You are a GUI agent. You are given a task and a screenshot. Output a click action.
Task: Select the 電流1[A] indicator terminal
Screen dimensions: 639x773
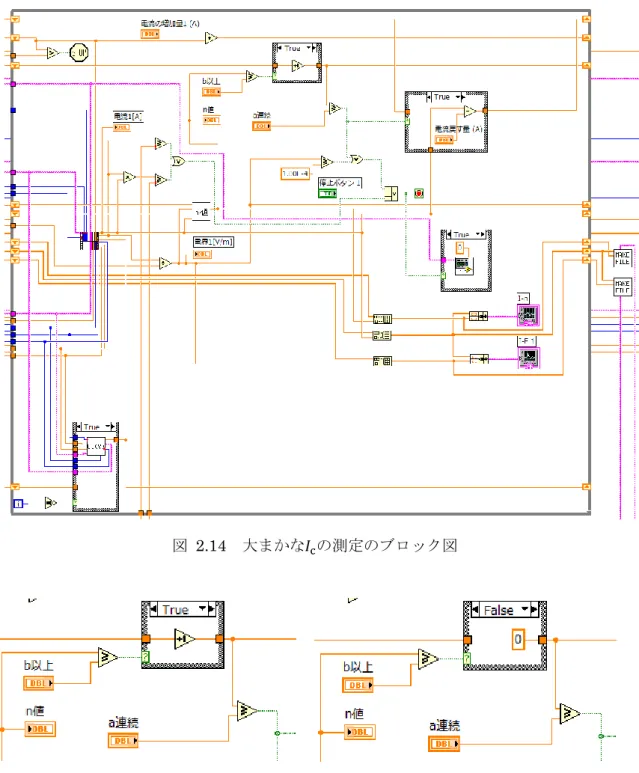pos(122,127)
